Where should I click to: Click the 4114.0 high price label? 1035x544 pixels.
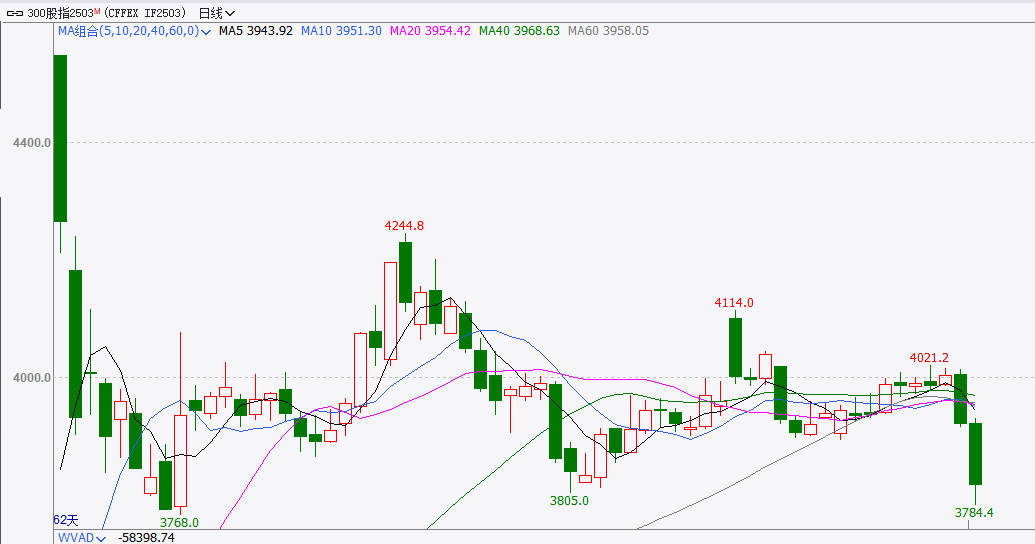pos(734,303)
